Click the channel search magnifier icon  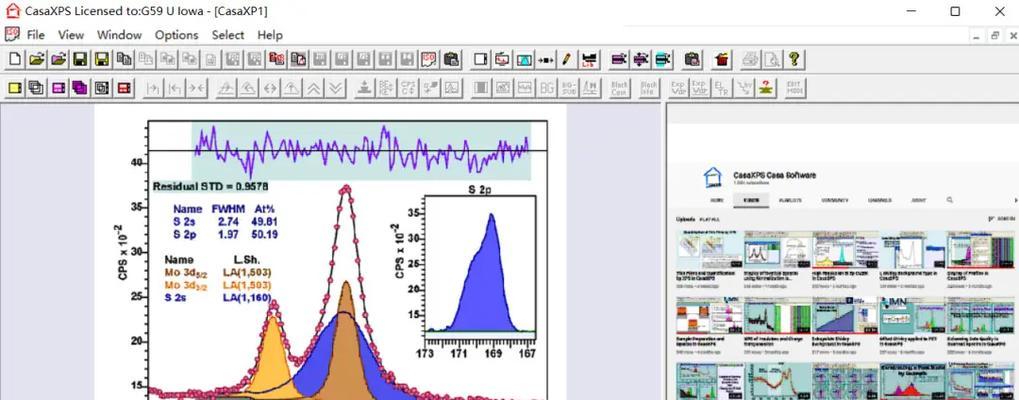[x=949, y=200]
